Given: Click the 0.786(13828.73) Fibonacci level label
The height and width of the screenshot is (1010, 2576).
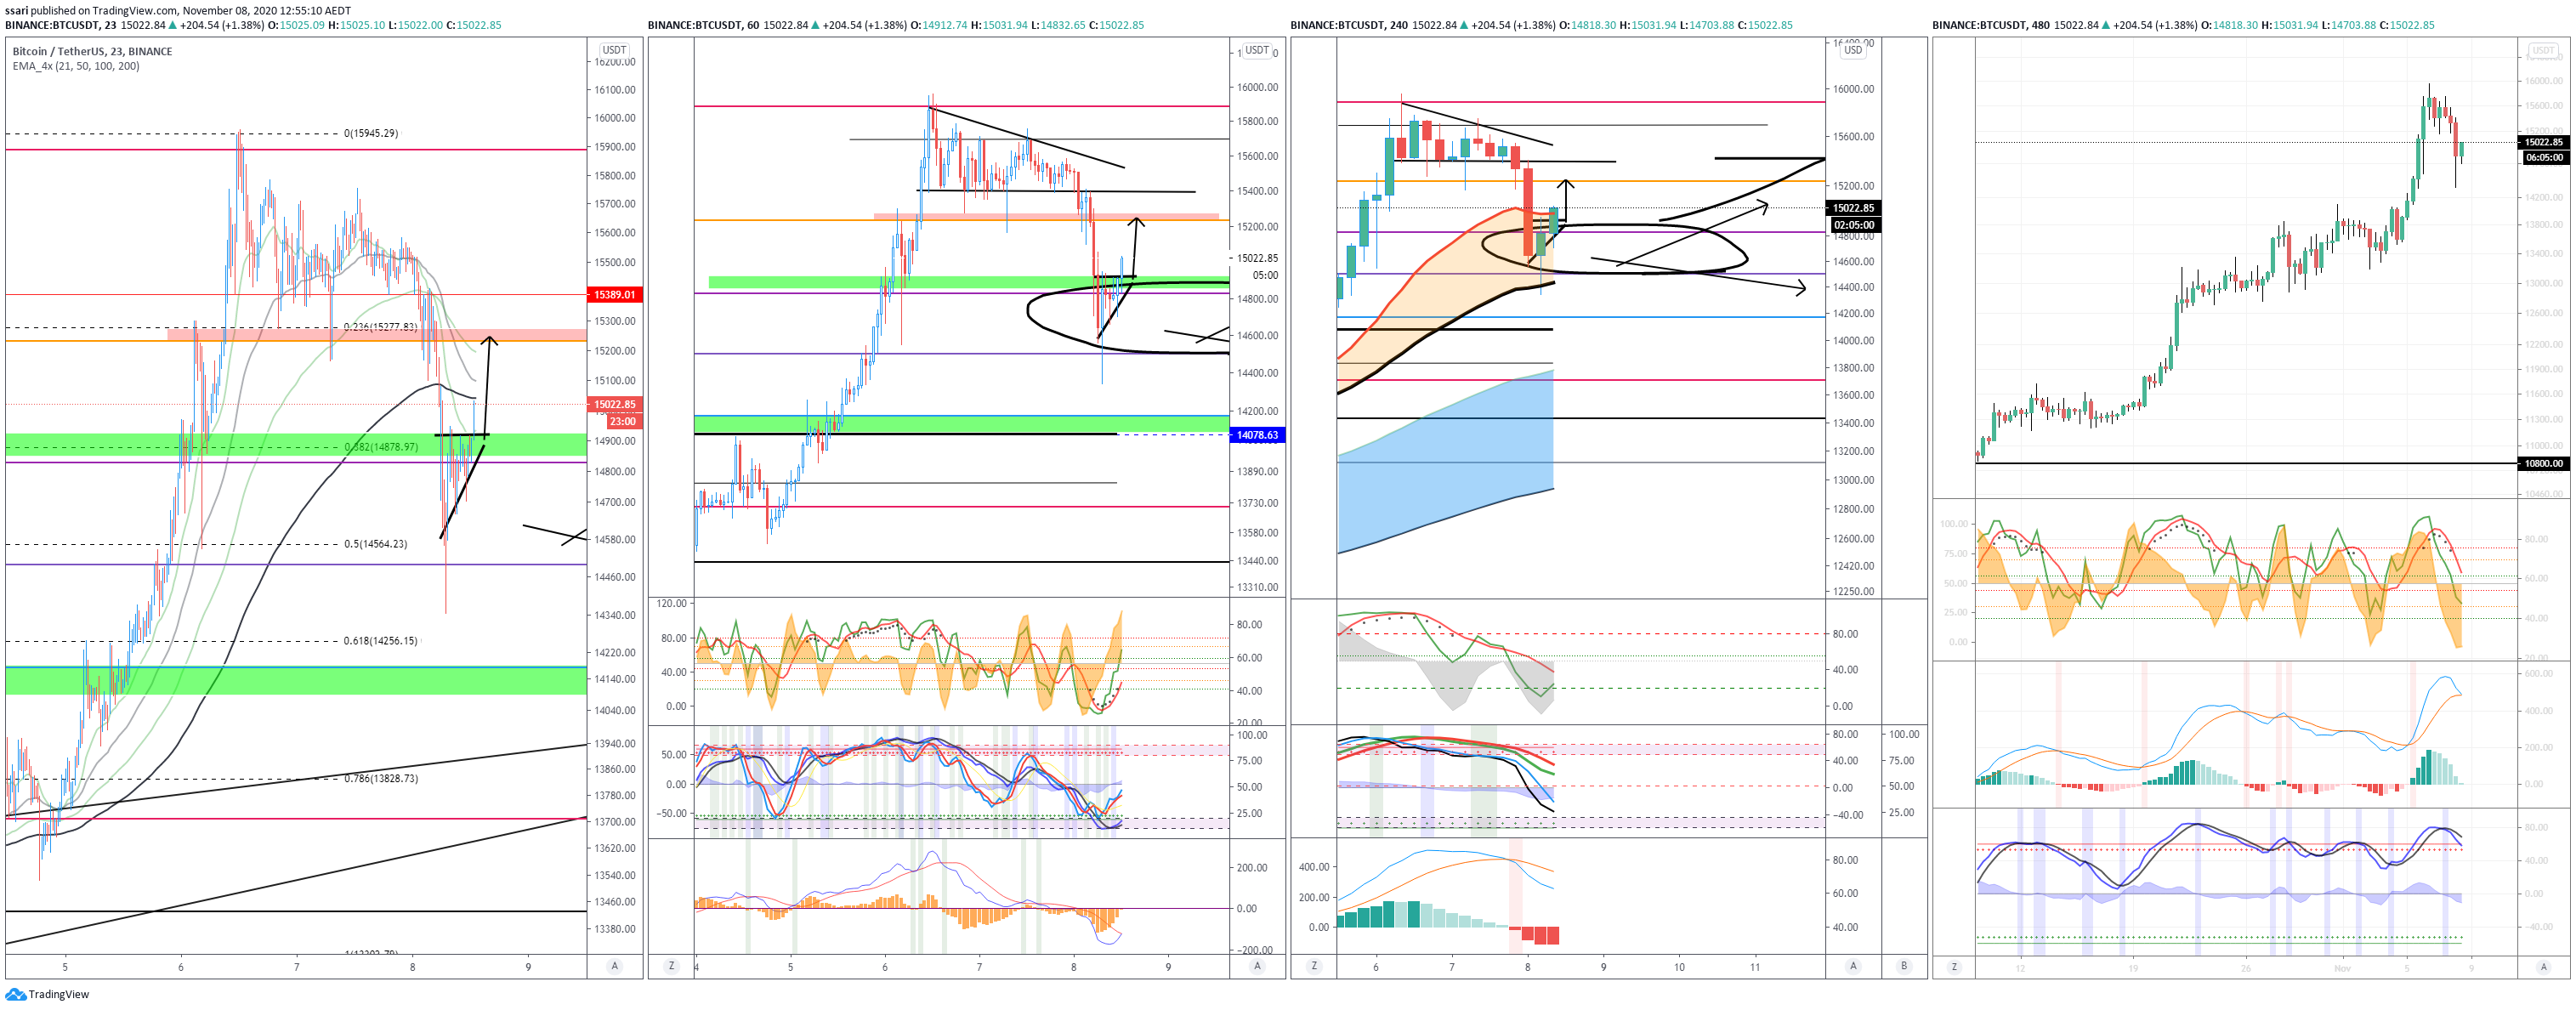Looking at the screenshot, I should point(381,778).
